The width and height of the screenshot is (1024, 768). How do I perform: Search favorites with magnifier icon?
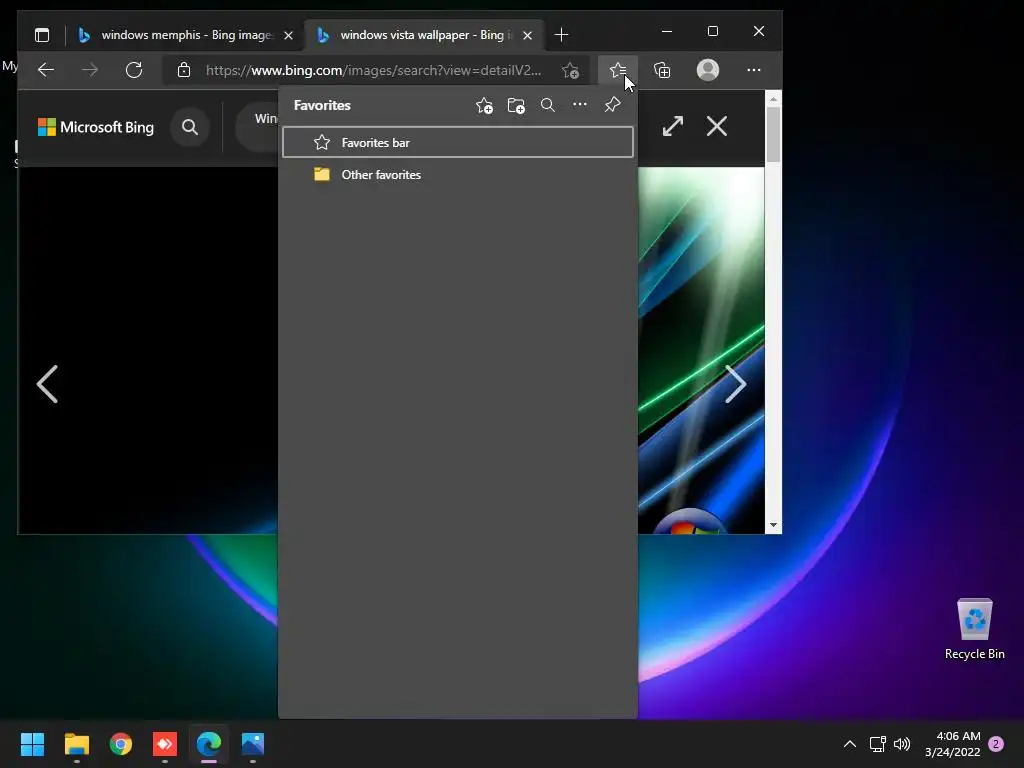pyautogui.click(x=548, y=105)
